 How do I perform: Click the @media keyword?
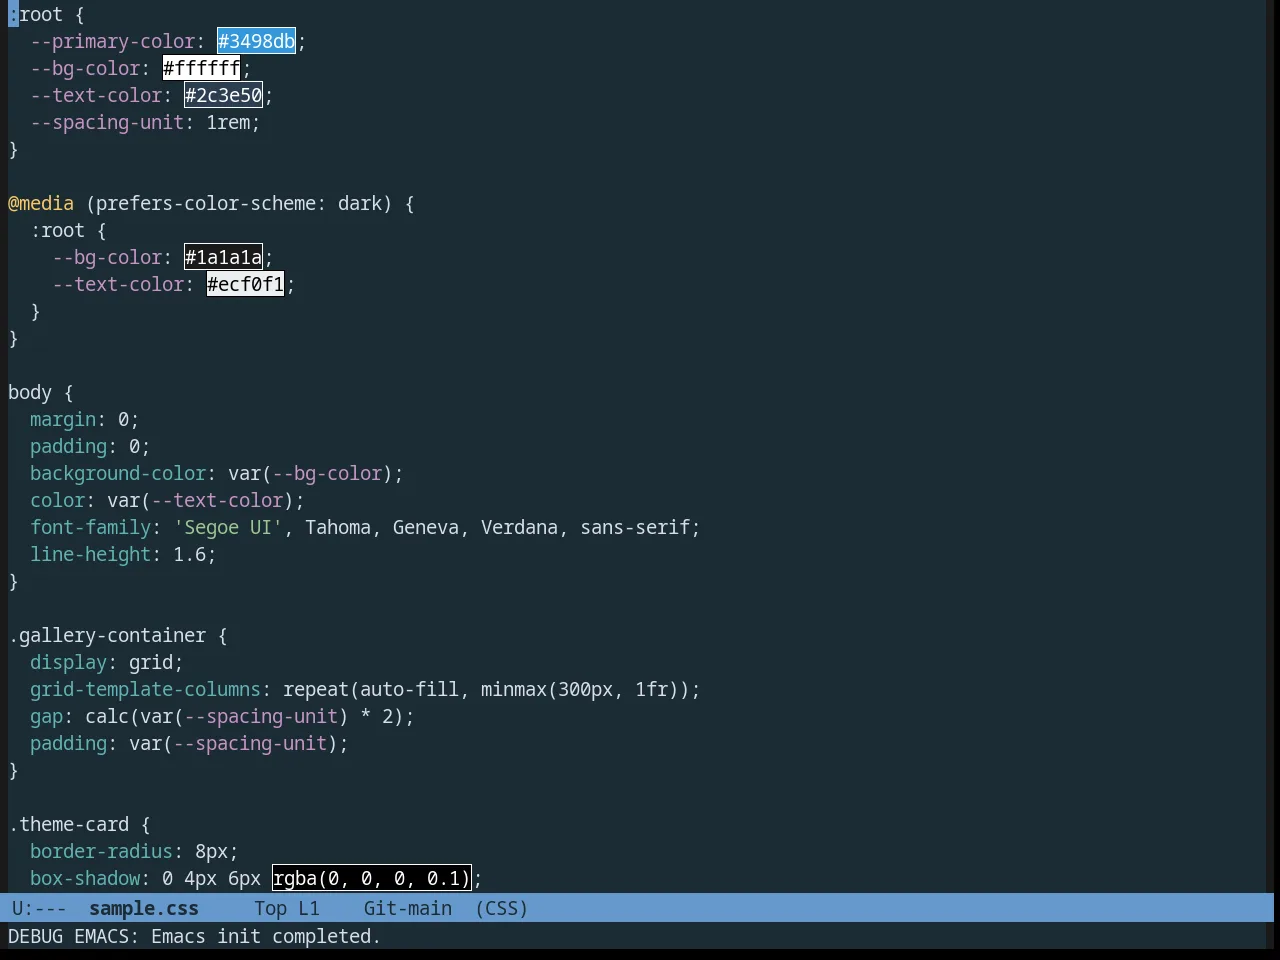41,203
